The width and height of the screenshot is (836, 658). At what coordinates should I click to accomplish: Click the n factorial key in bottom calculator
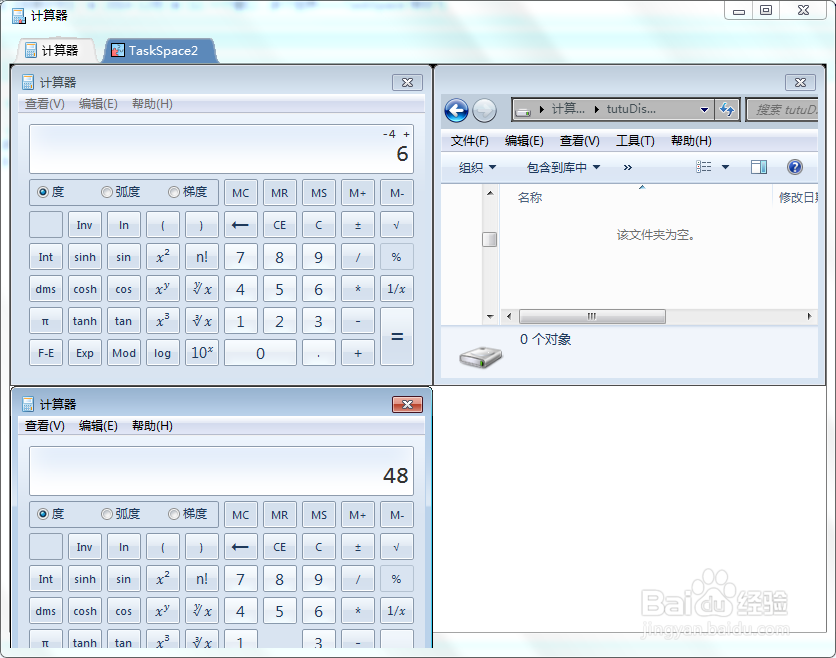pyautogui.click(x=202, y=579)
